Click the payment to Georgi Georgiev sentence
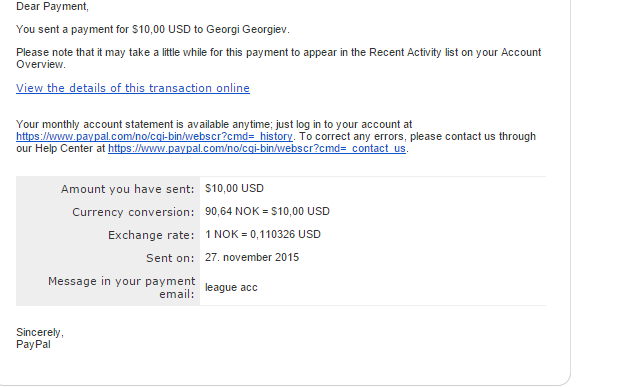This screenshot has width=620, height=387. click(x=153, y=30)
